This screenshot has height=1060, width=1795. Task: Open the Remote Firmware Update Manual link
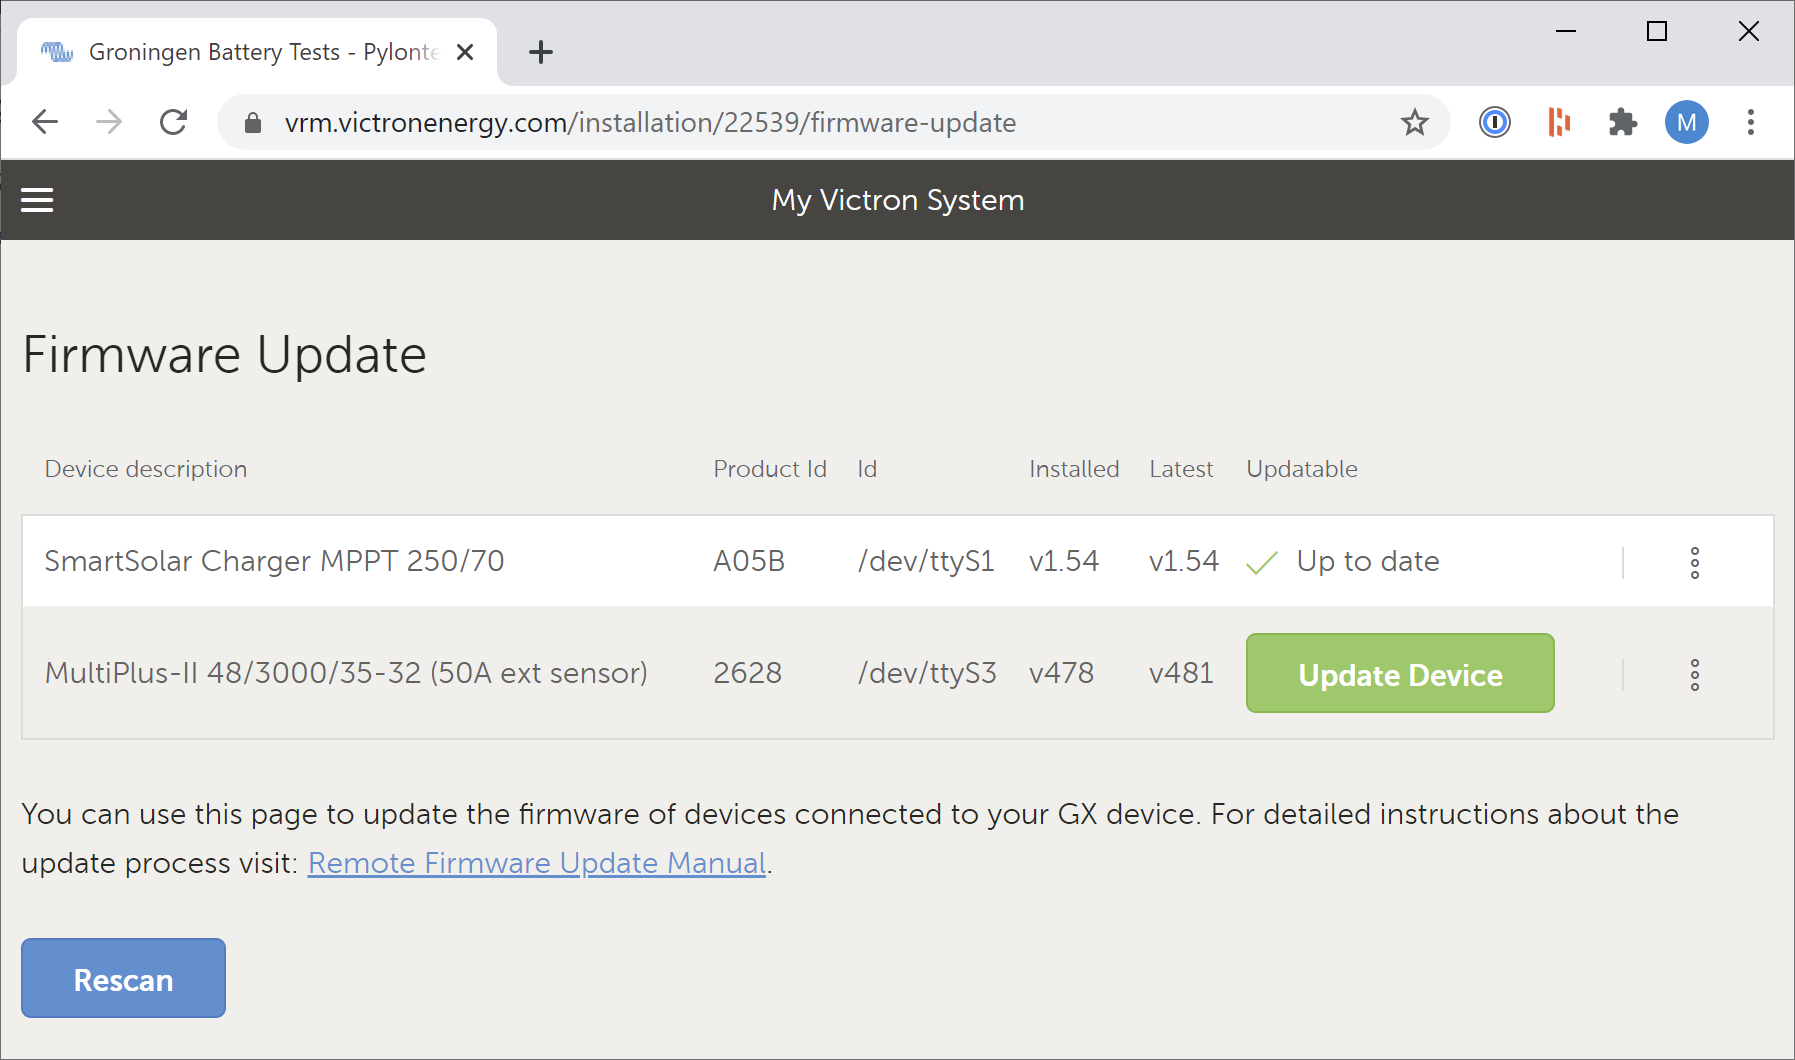536,862
